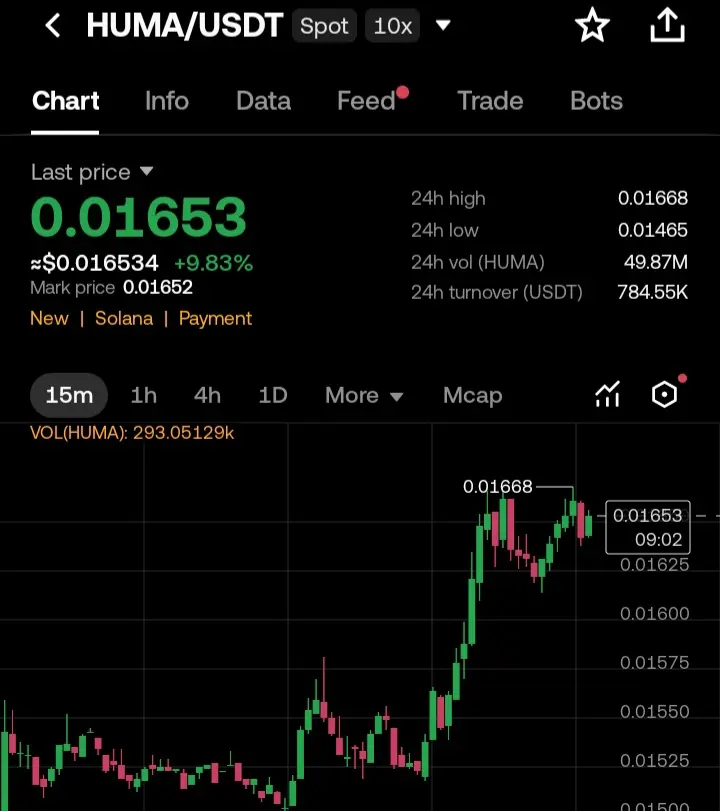Expand the trading pair dropdown arrow

(443, 25)
